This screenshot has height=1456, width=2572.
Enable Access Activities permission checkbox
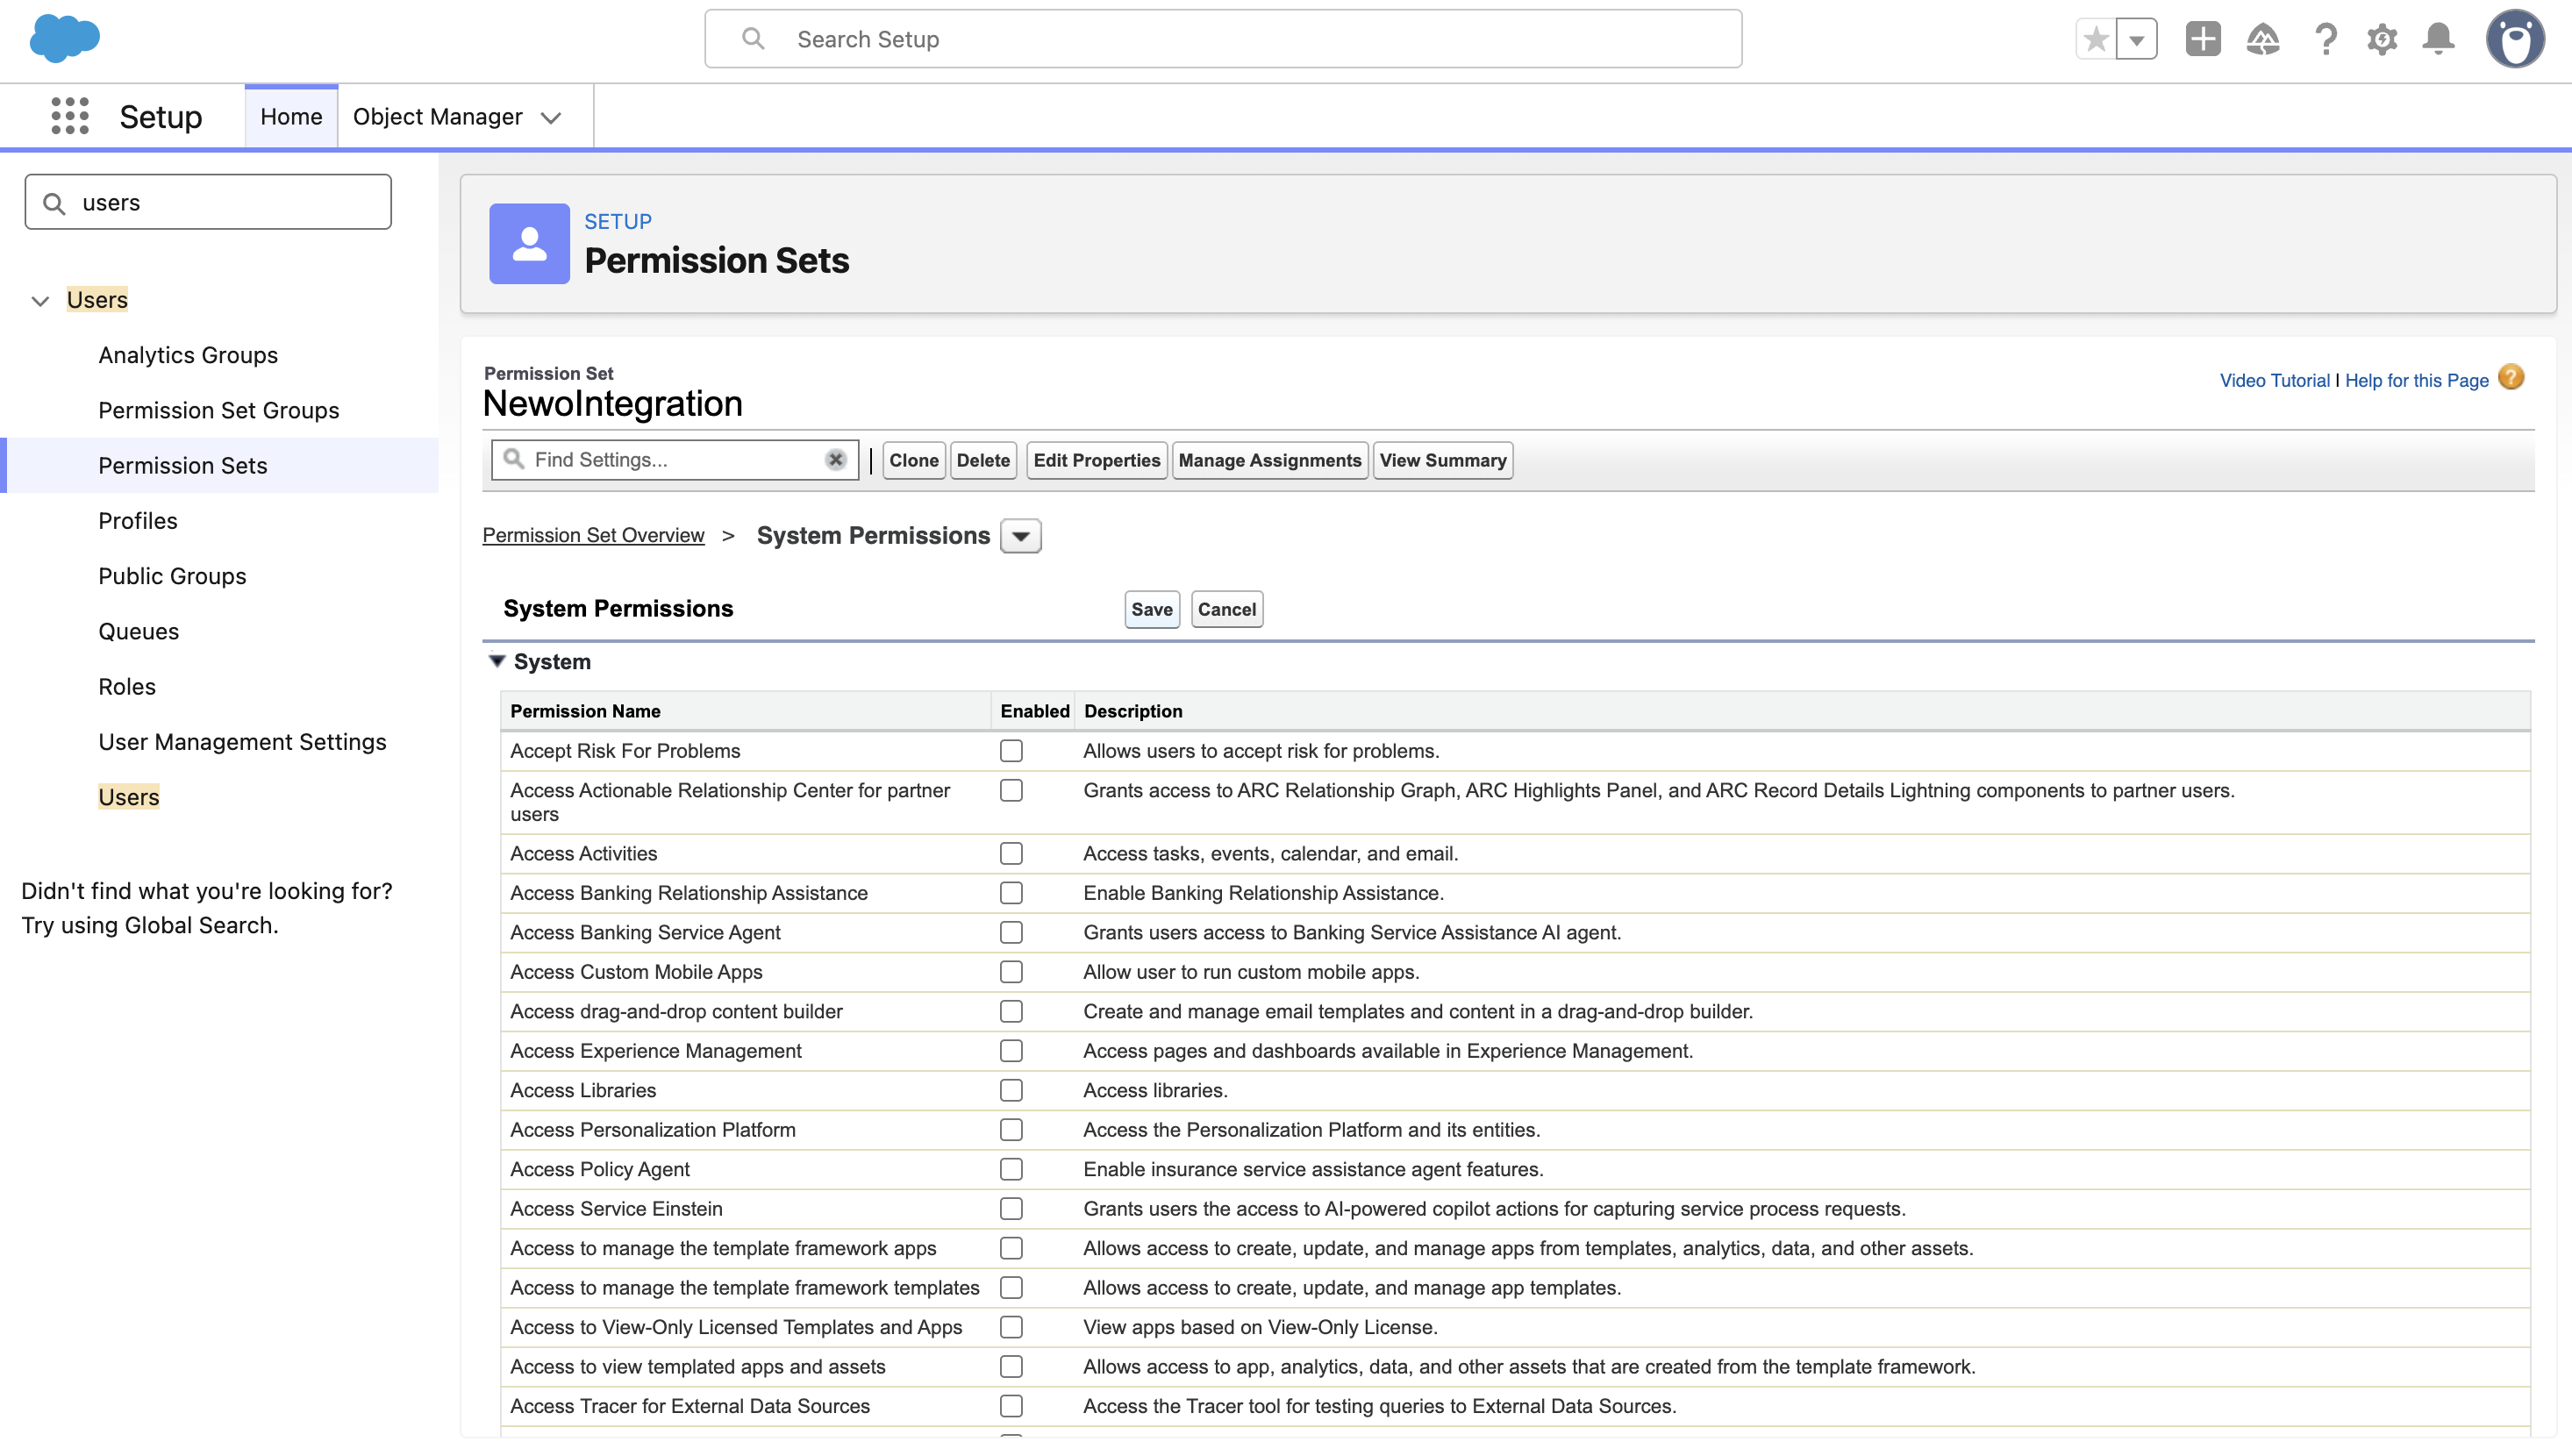1011,854
